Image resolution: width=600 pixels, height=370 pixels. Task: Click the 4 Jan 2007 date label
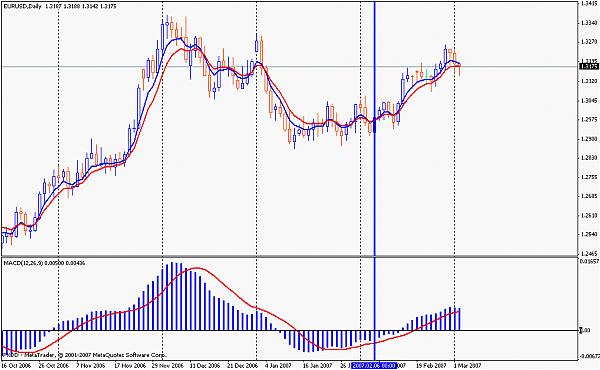[x=279, y=366]
